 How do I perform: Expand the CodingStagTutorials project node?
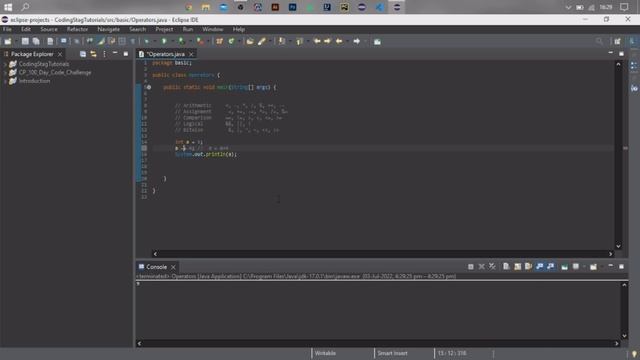coord(5,64)
